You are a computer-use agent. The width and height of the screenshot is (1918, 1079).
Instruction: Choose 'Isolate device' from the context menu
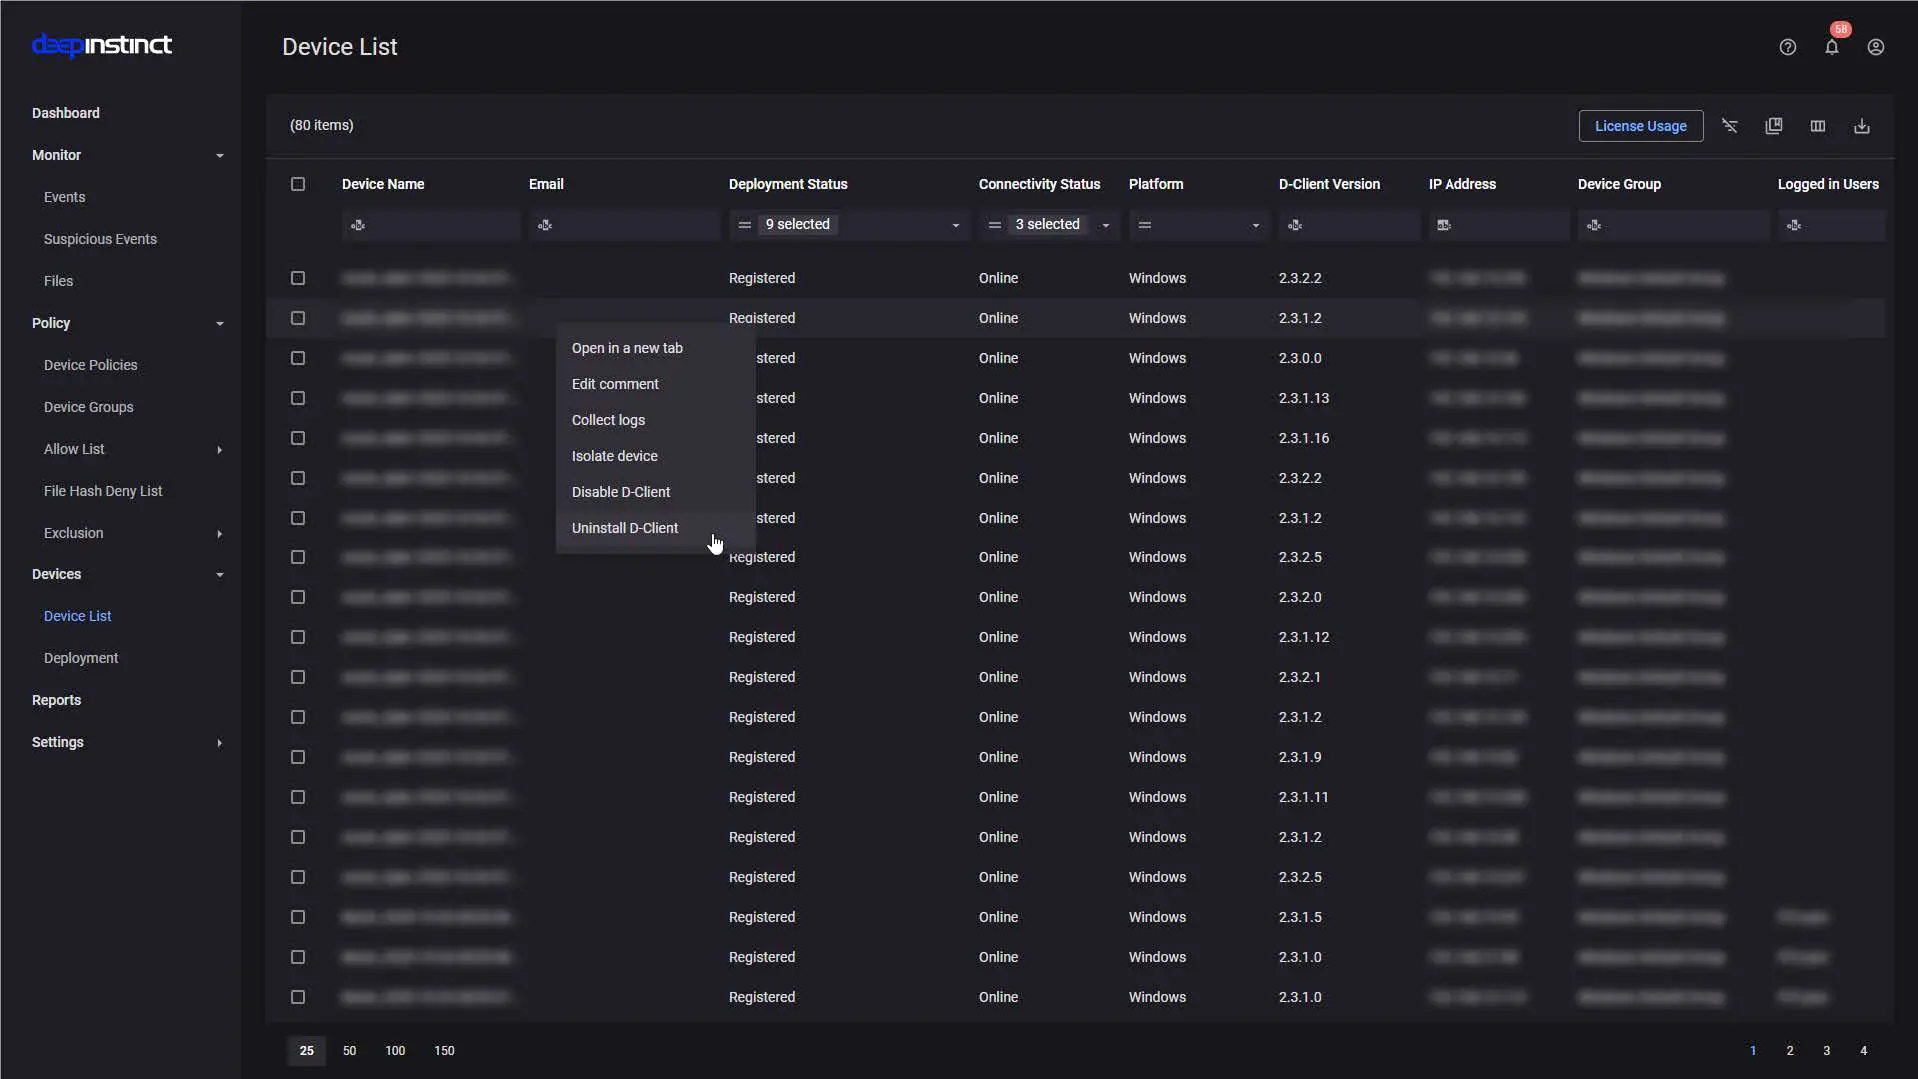(656, 456)
